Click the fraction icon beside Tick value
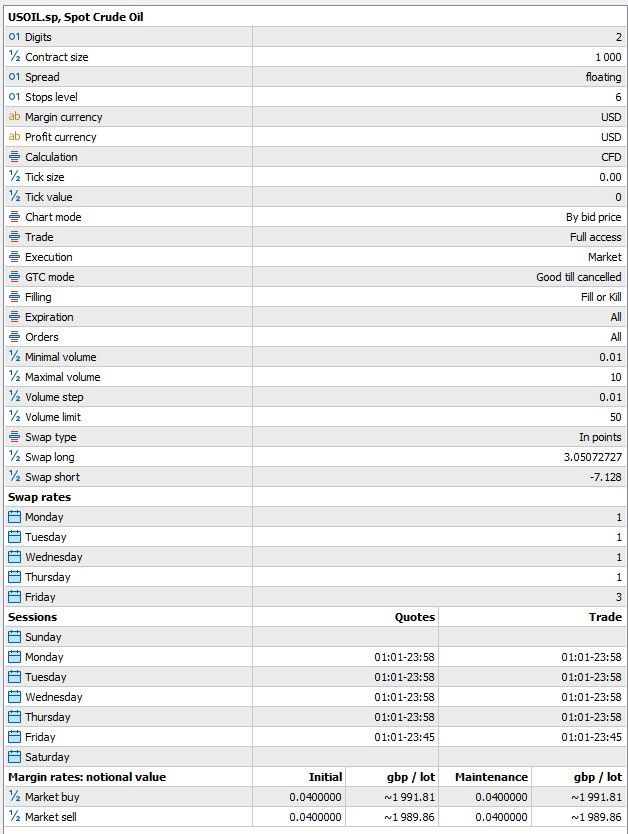 [14, 197]
